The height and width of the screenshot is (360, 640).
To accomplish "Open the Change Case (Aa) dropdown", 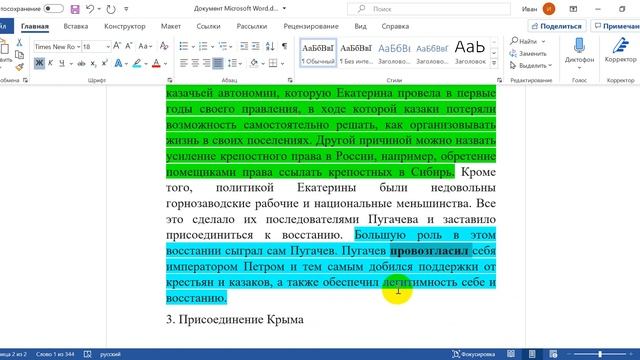I will tap(145, 46).
